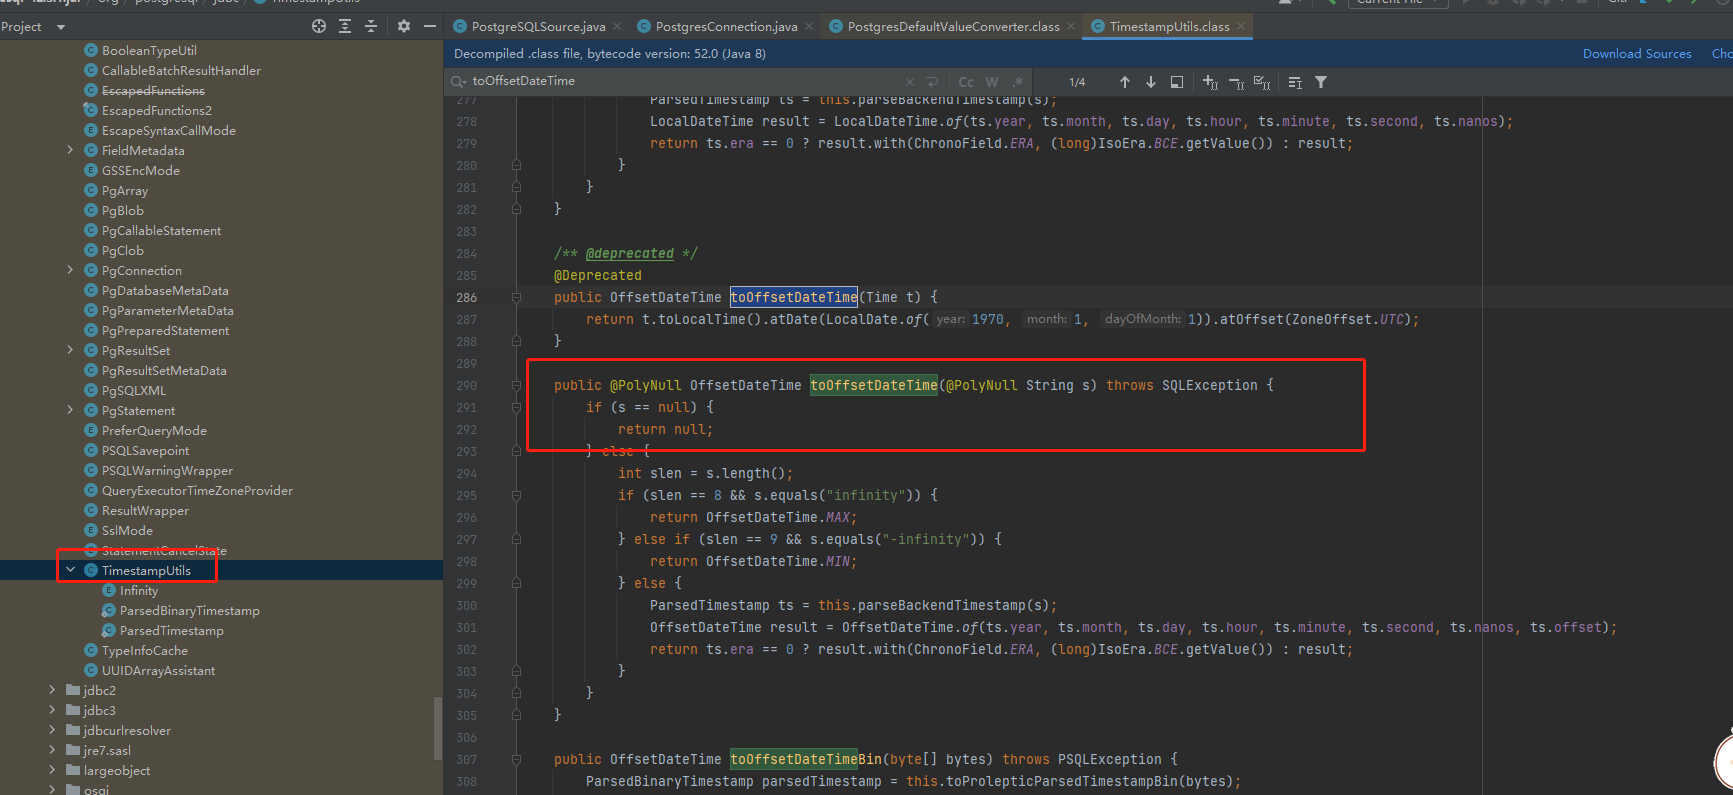Select ParsedTimestamp inner class
Viewport: 1733px width, 795px height.
tap(171, 630)
